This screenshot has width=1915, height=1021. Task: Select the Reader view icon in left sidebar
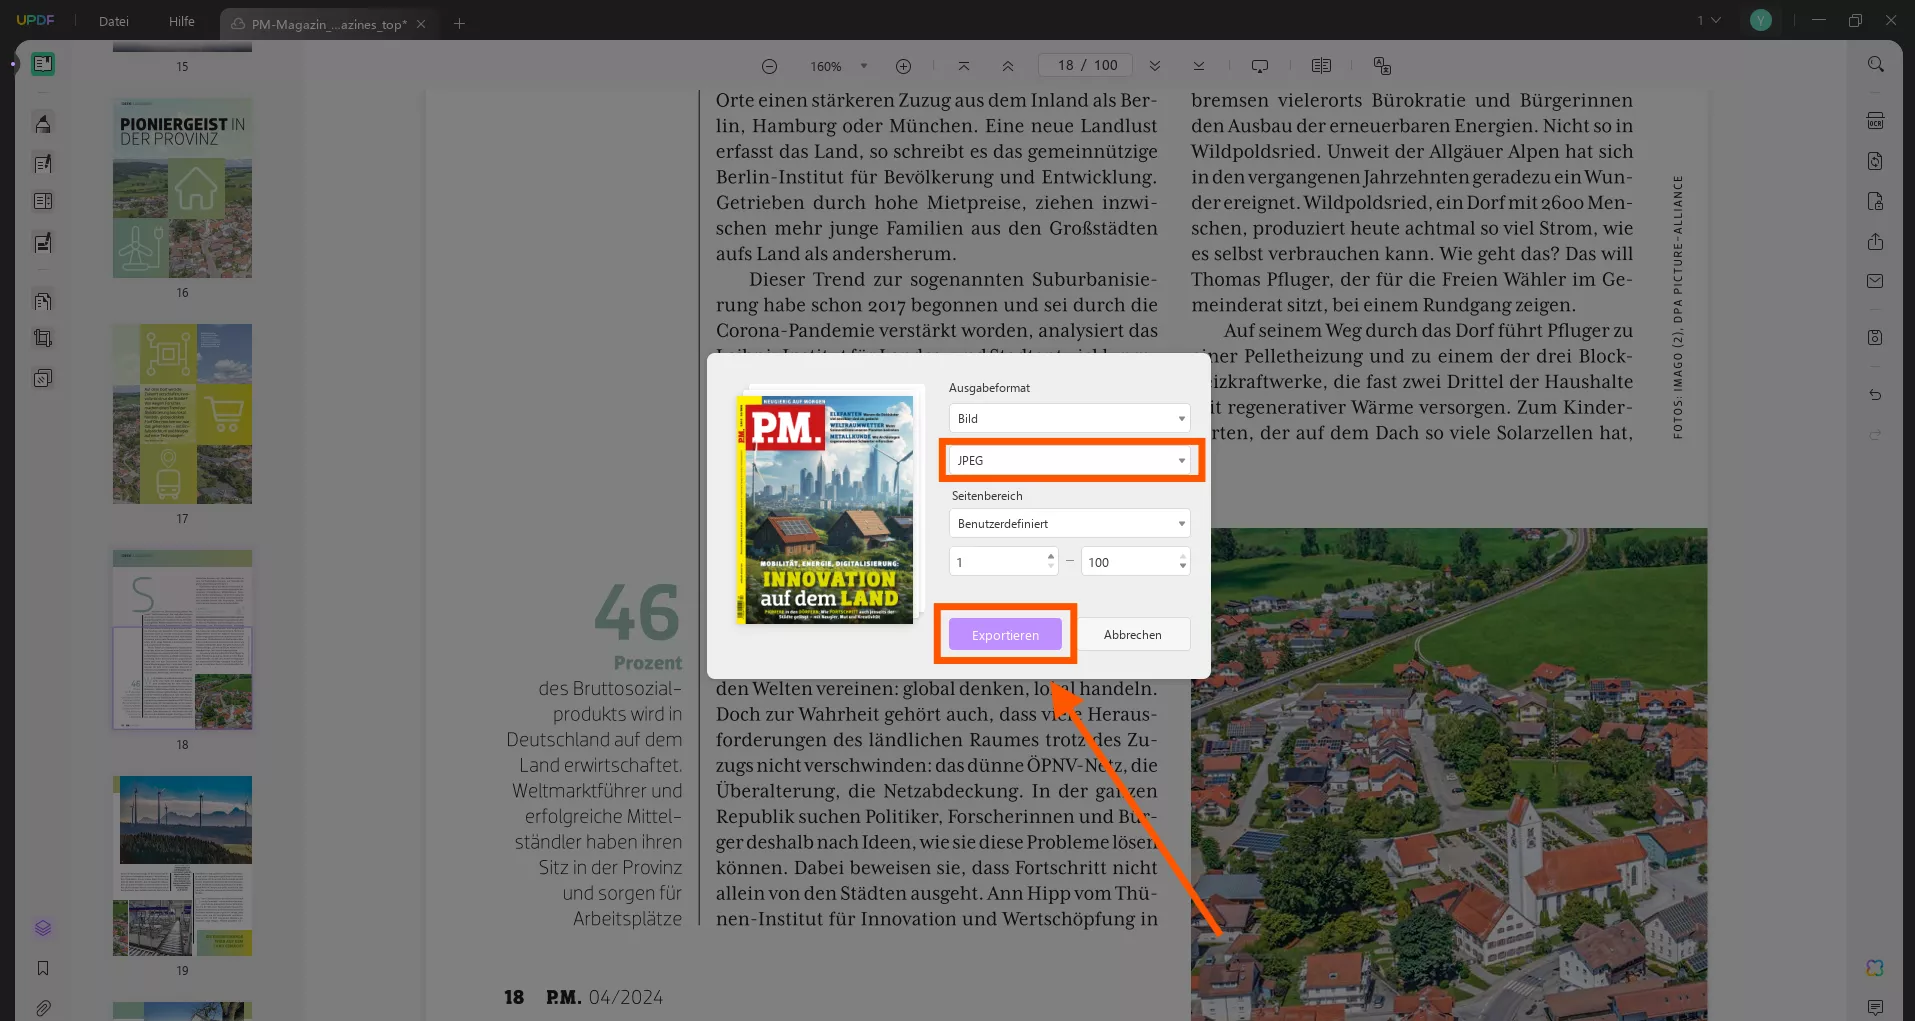point(43,64)
